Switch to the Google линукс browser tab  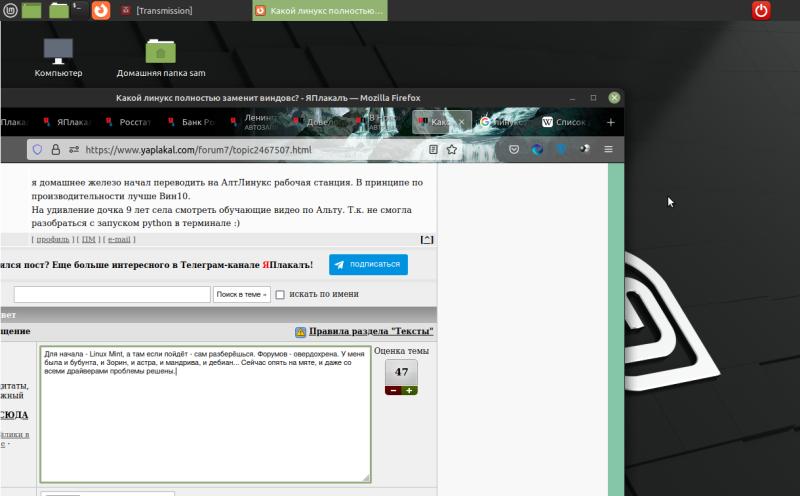tap(503, 122)
